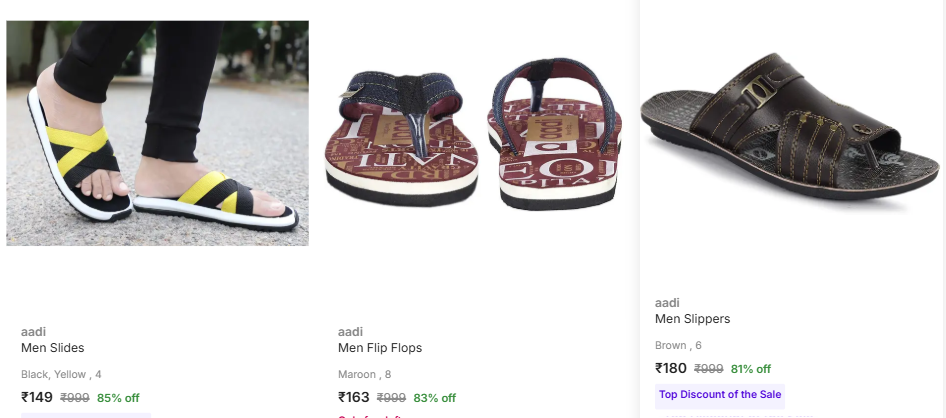
Task: Click the Top Discount of the Sale badge
Action: coord(720,394)
